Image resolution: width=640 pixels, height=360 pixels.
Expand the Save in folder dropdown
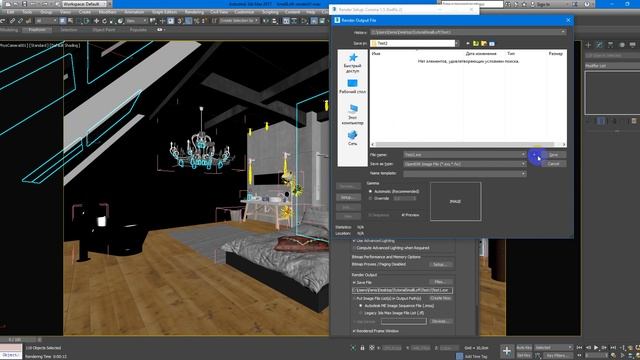[x=457, y=43]
